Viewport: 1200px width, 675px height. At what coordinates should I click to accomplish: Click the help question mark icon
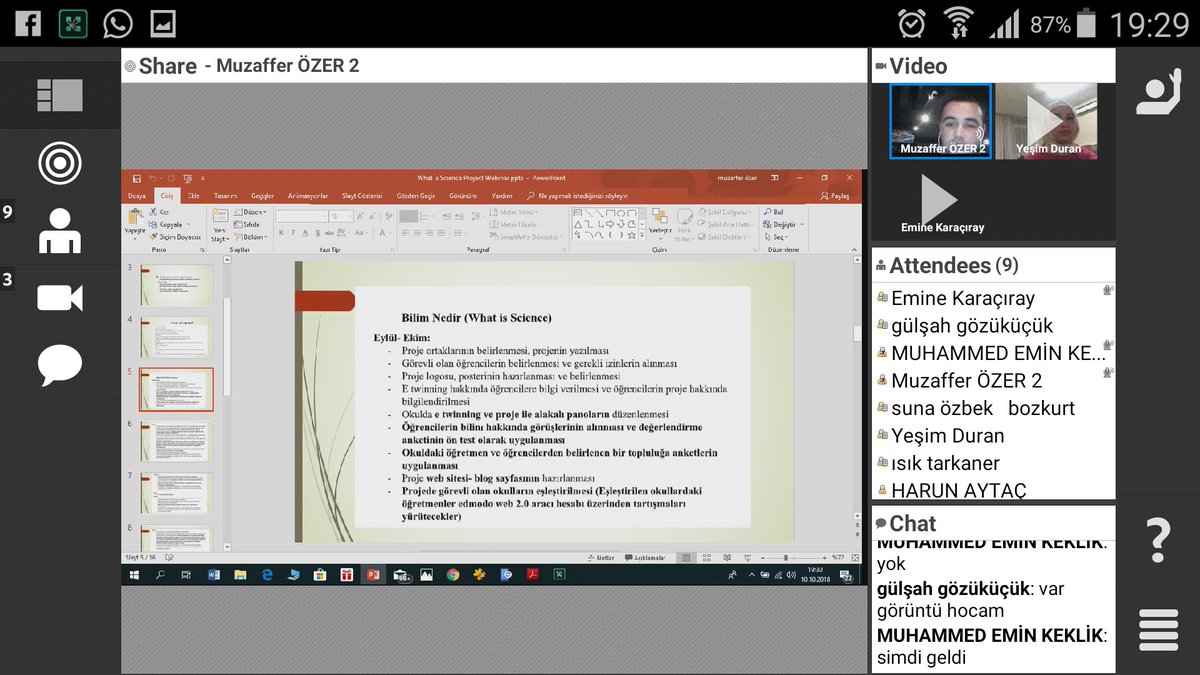(x=1157, y=541)
